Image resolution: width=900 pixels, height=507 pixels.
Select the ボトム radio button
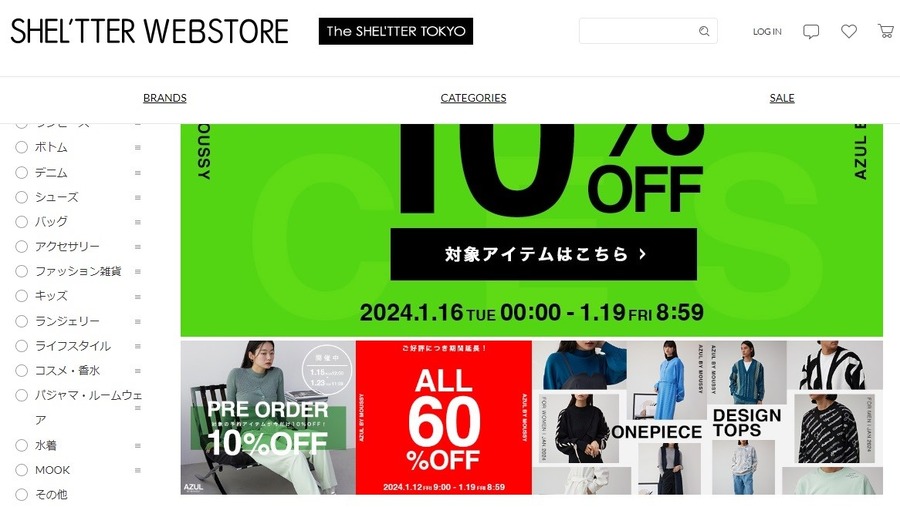(x=21, y=148)
